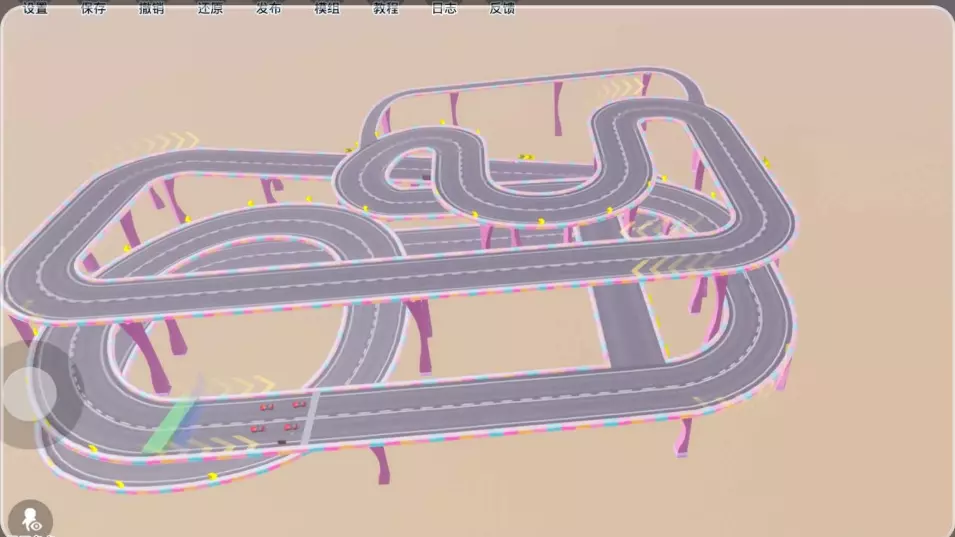
Task: Pick the pink pillar beneath the bottom-center track
Action: click(380, 464)
